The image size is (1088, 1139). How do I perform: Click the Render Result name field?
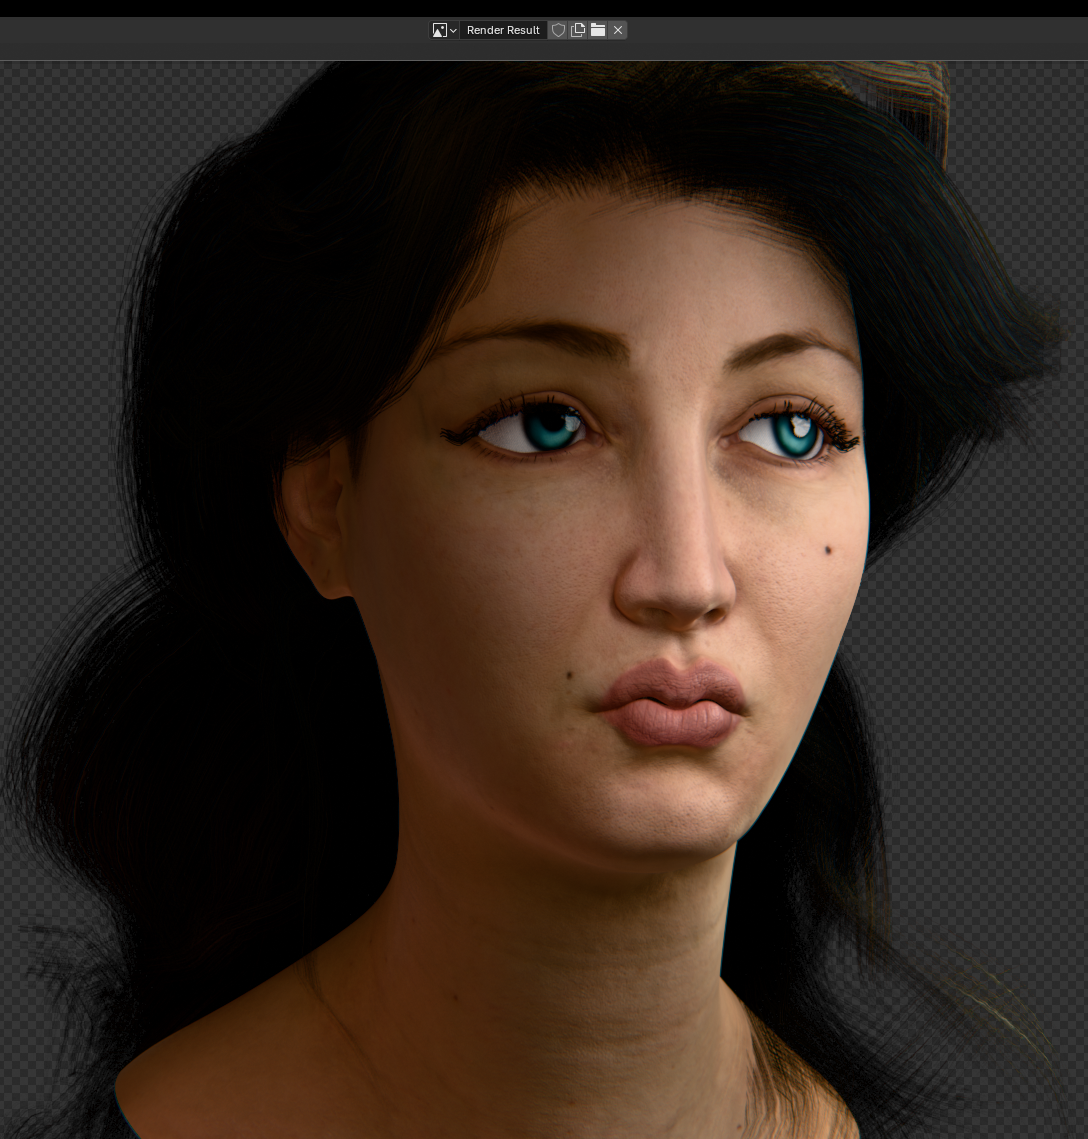503,30
